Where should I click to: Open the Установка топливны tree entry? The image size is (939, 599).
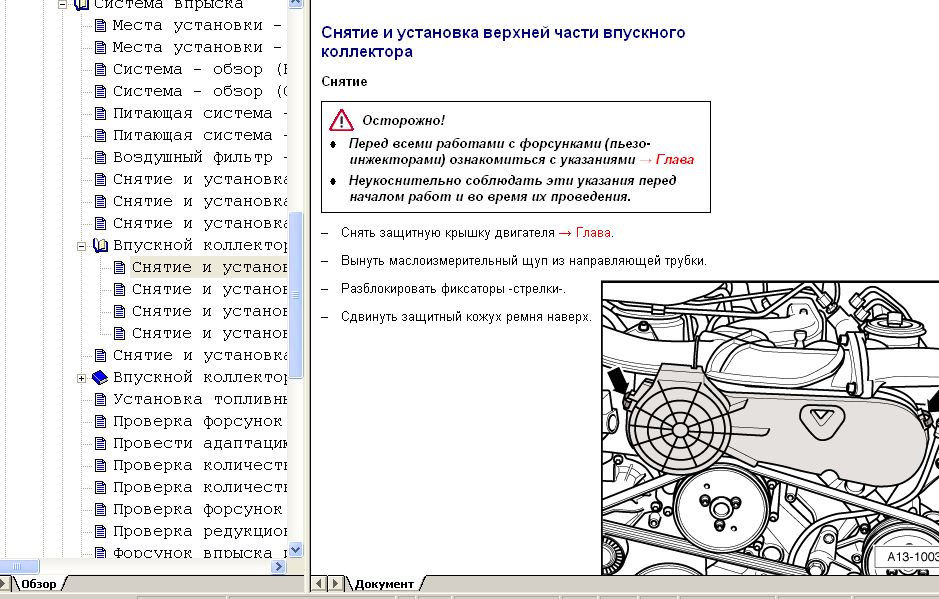200,400
